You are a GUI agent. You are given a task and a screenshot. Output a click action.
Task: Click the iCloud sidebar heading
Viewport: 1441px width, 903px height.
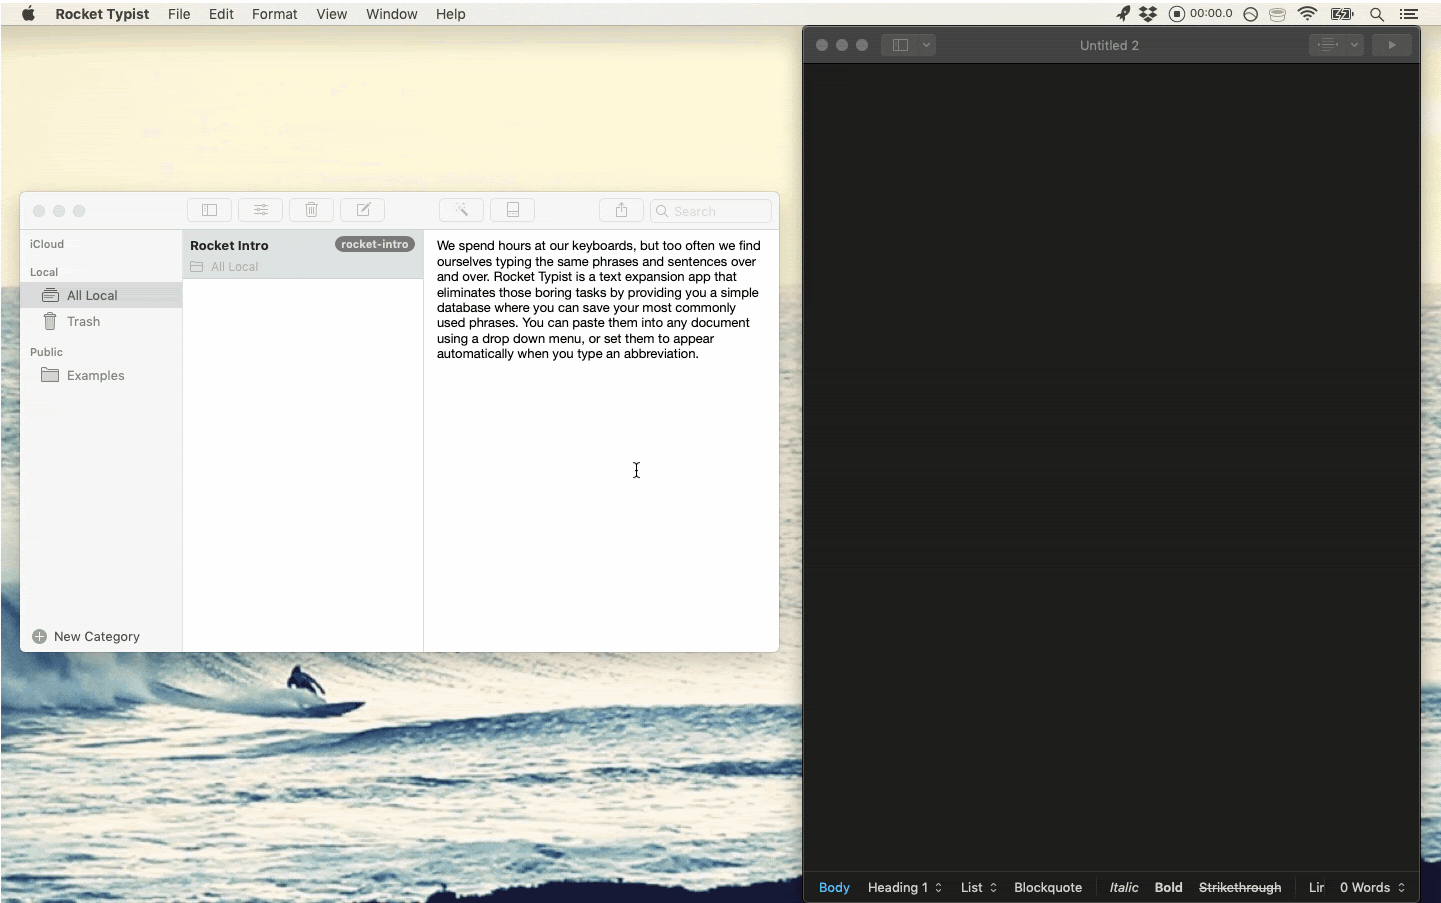[47, 244]
